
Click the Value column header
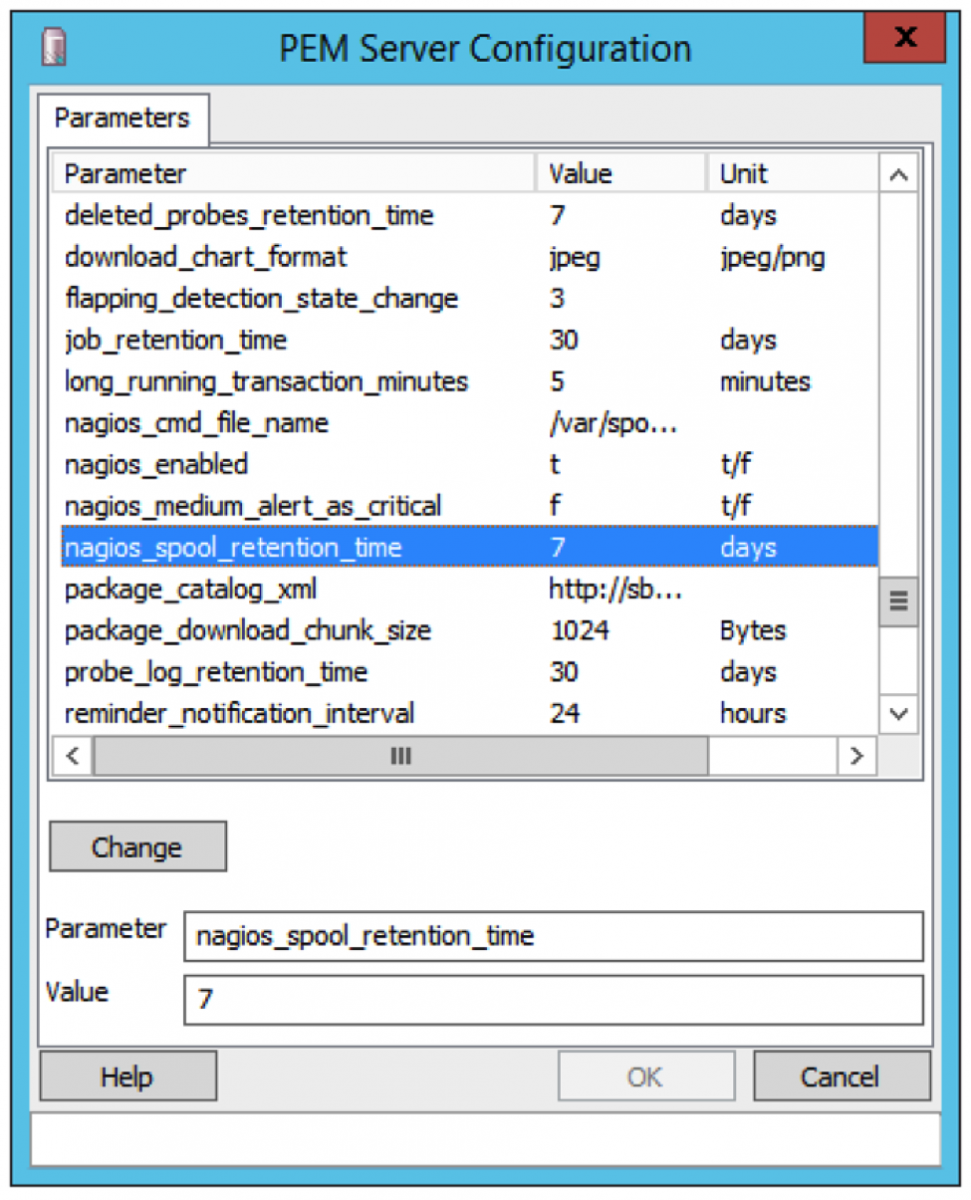[621, 174]
